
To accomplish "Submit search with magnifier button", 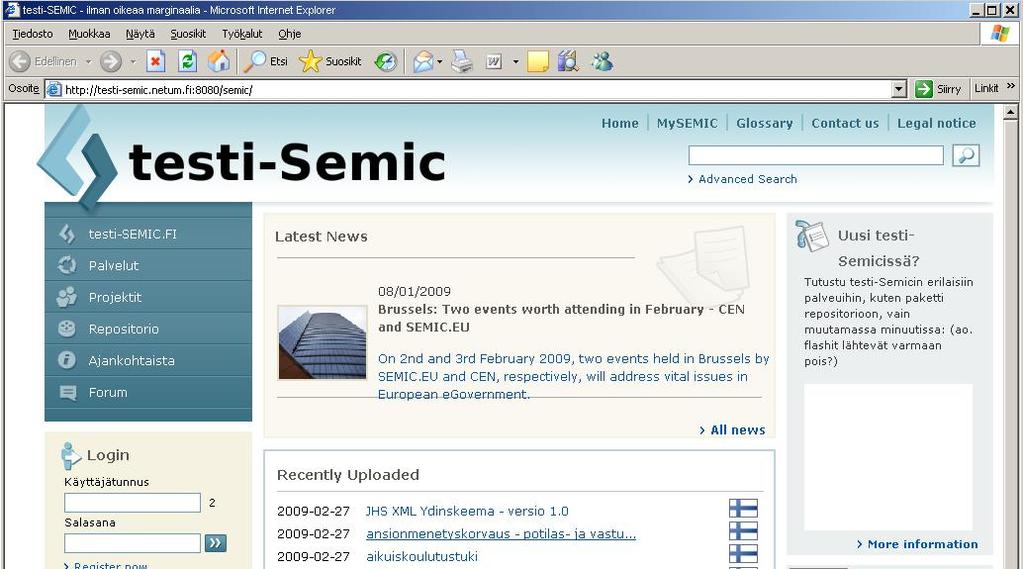I will pyautogui.click(x=966, y=155).
